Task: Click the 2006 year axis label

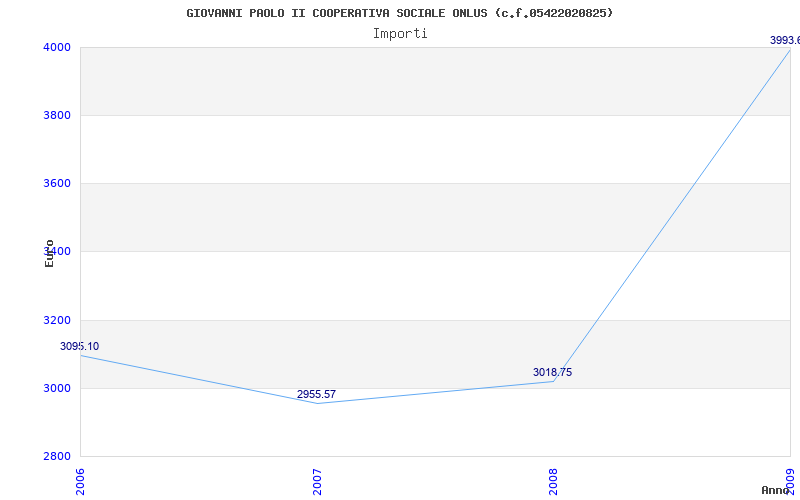Action: pos(80,481)
